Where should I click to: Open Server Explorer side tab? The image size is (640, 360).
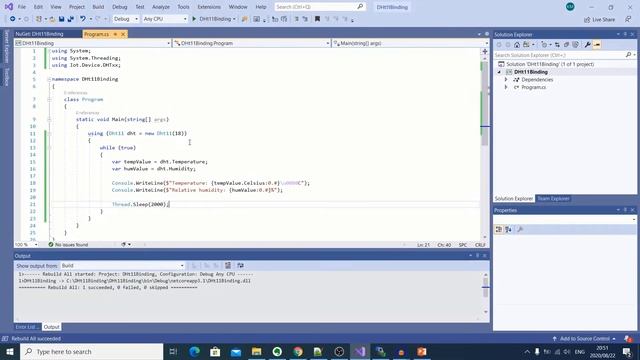[6, 46]
